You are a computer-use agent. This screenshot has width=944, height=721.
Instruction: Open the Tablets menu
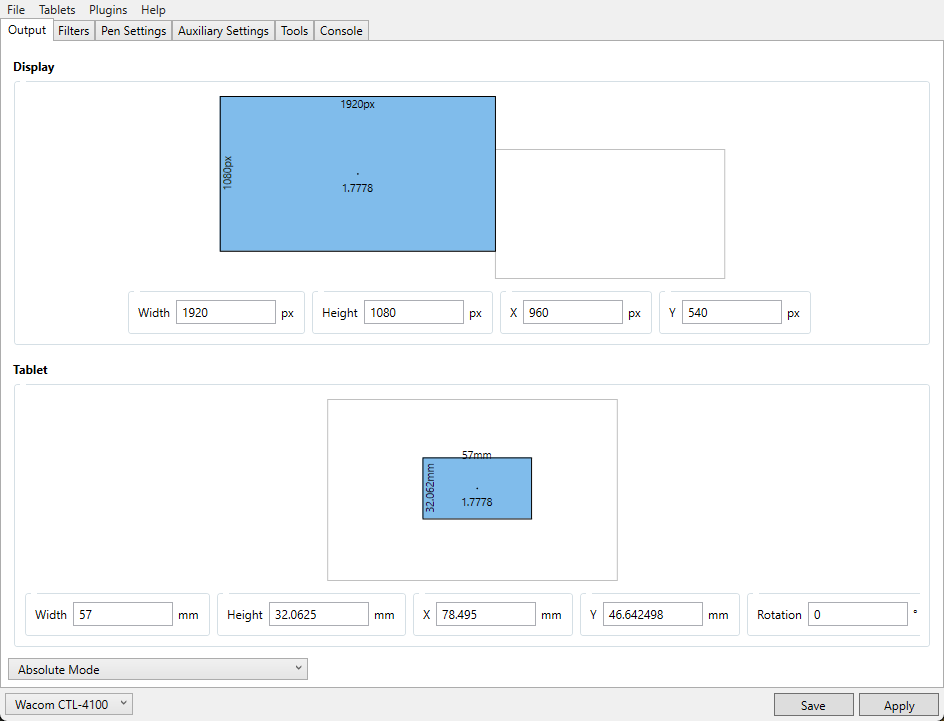click(x=57, y=10)
